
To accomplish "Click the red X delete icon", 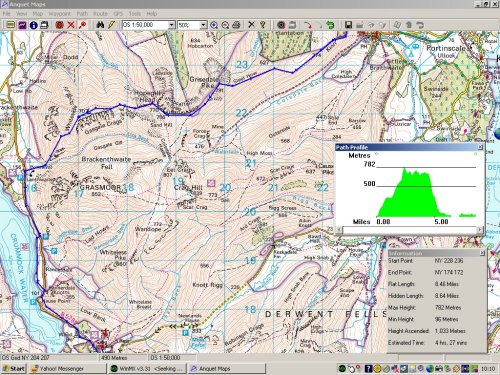I will pyautogui.click(x=71, y=25).
